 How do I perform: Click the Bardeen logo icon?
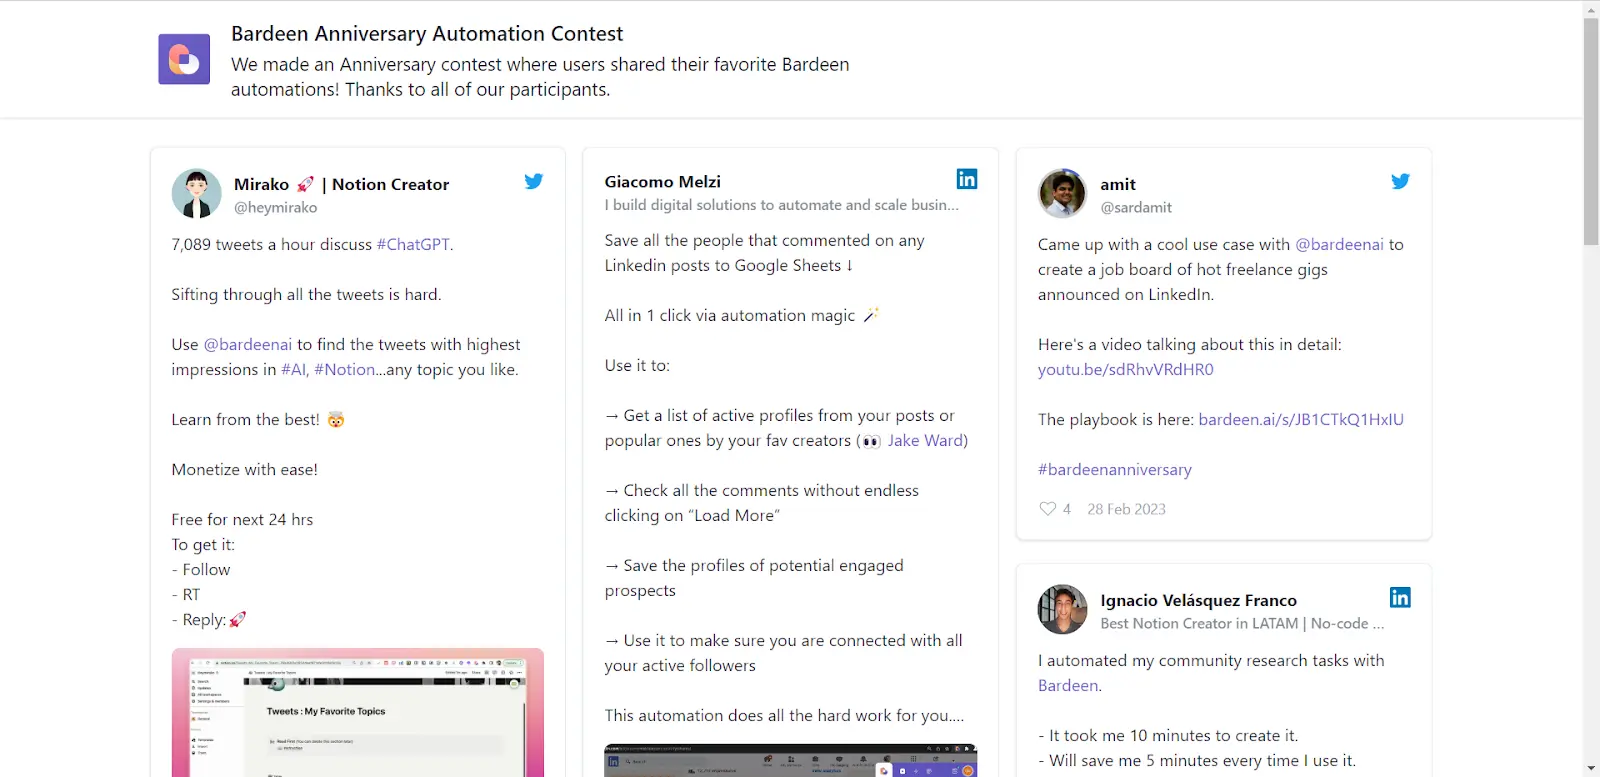click(184, 59)
